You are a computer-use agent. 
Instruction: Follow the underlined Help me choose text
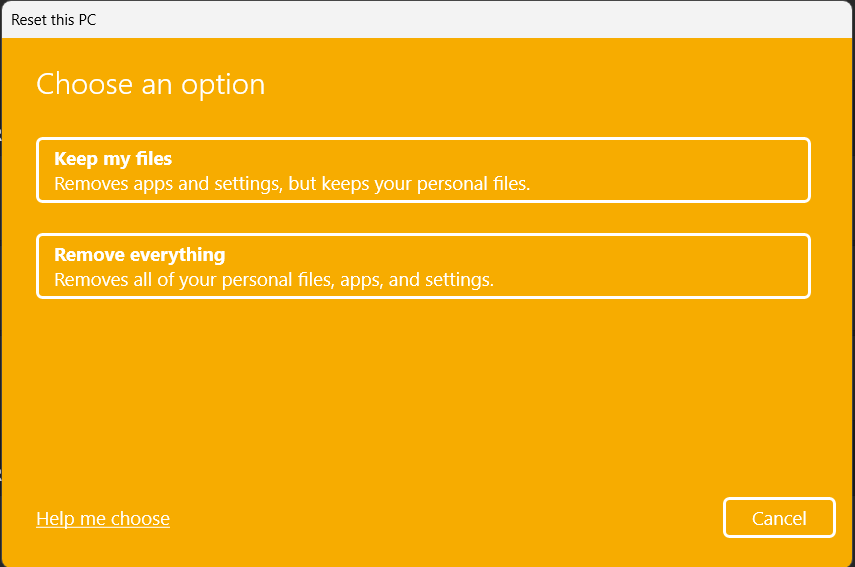(103, 518)
